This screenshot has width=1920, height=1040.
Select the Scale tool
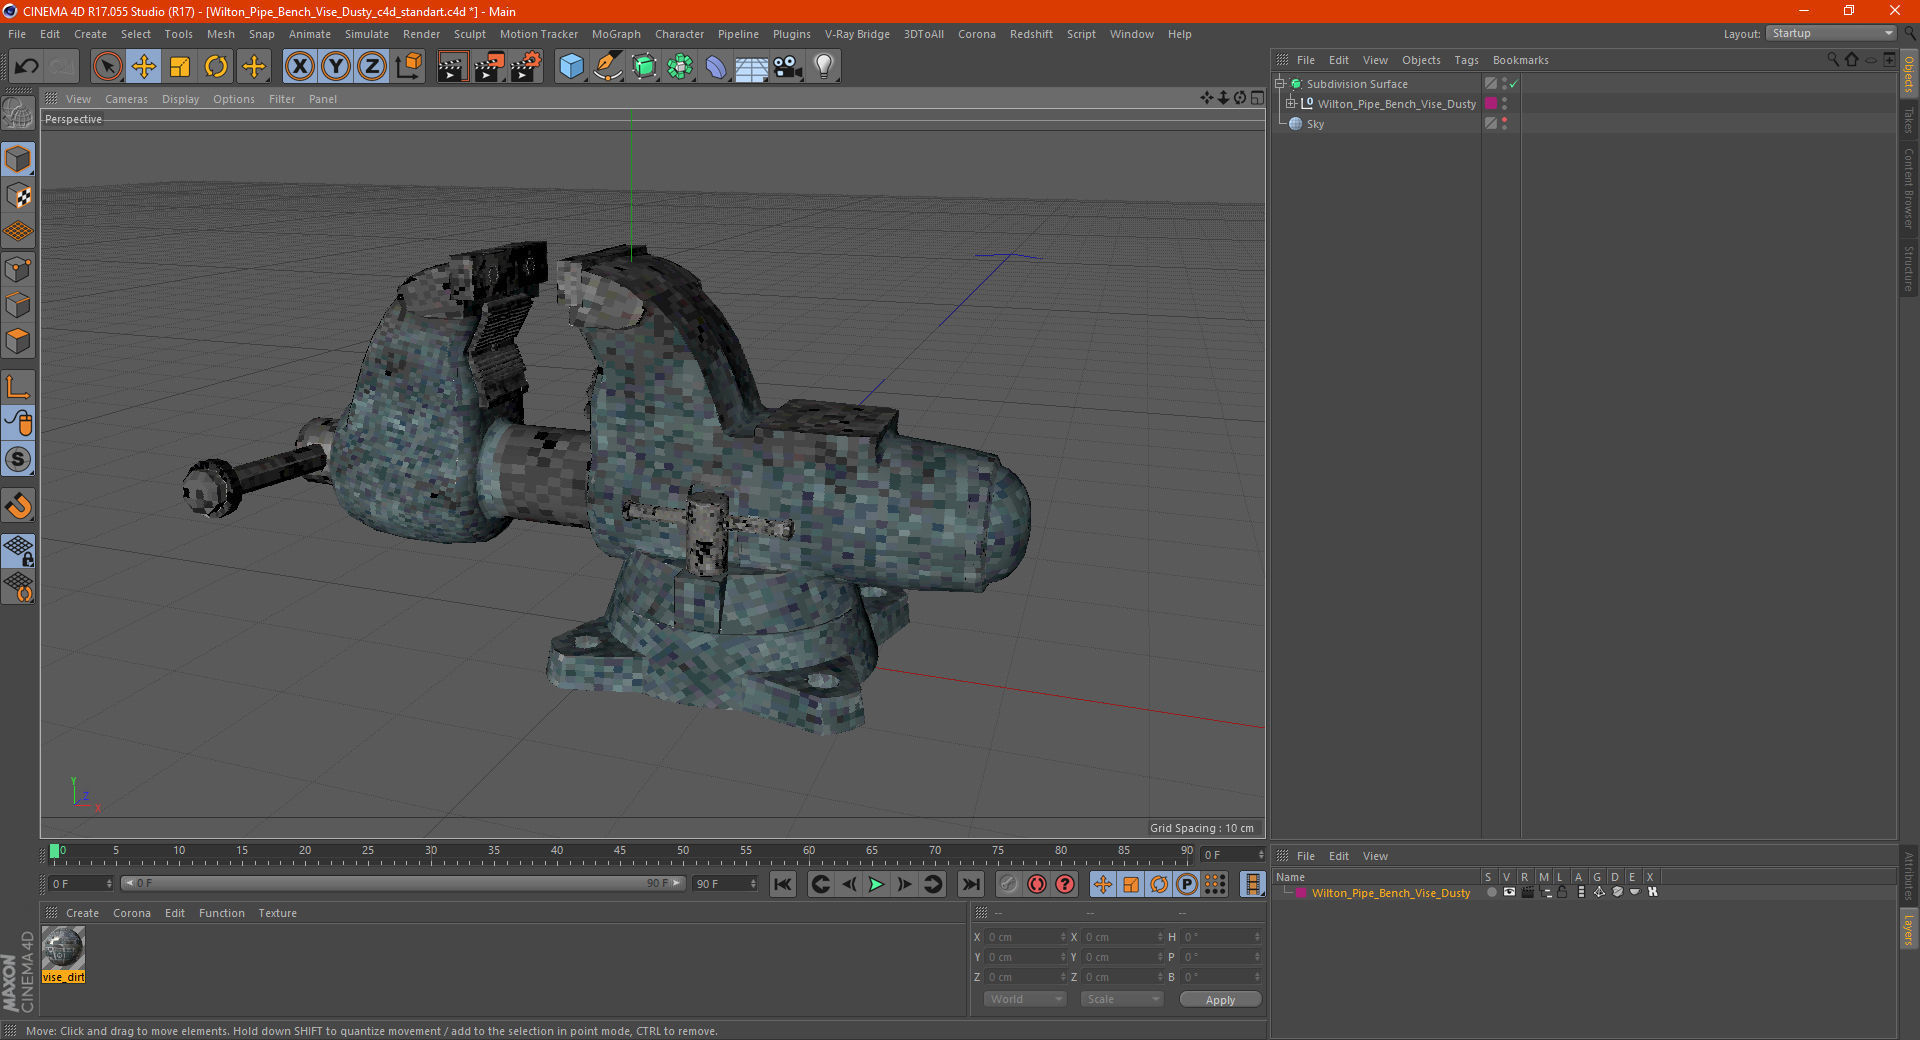point(180,67)
